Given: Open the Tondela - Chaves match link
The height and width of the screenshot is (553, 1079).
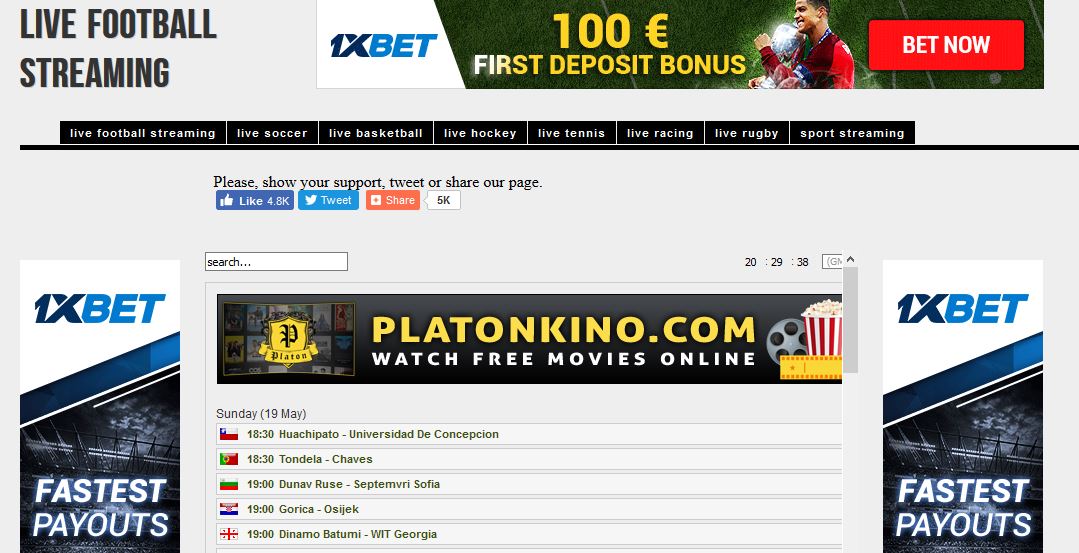Looking at the screenshot, I should 325,459.
